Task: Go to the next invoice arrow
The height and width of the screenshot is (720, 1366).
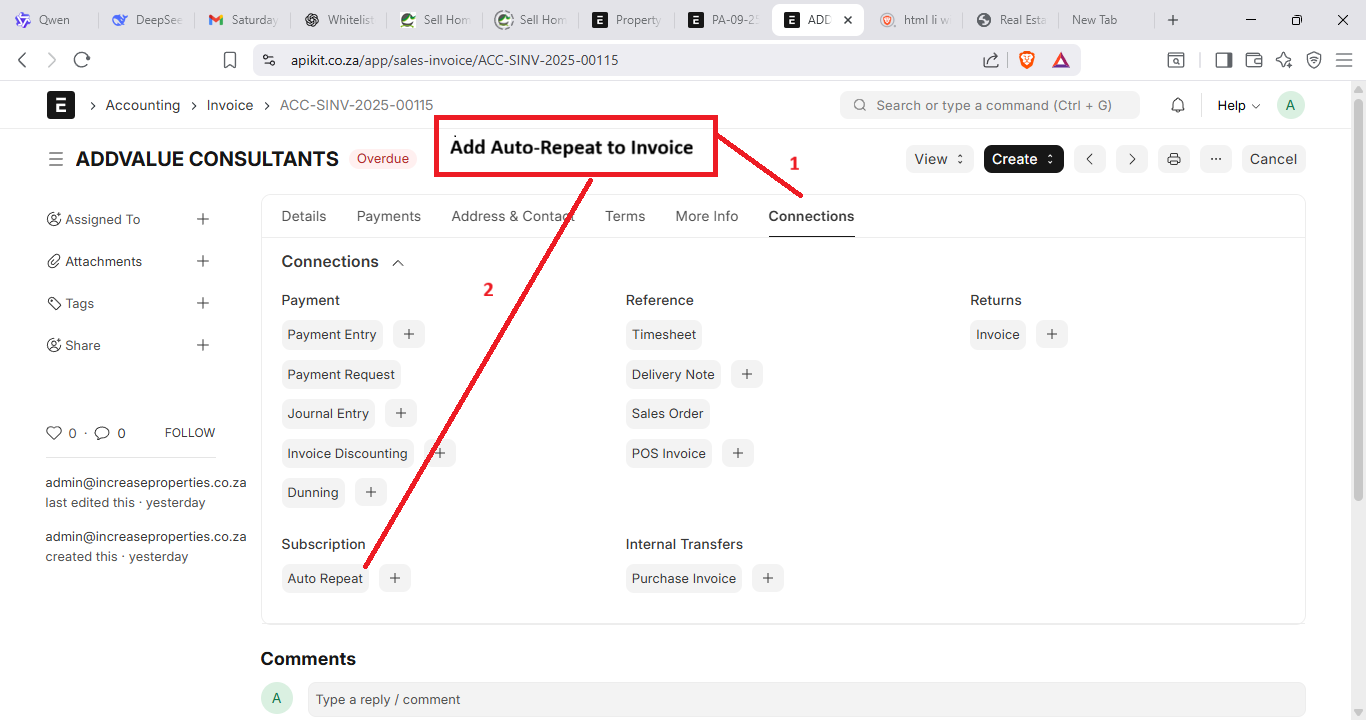Action: (1132, 159)
